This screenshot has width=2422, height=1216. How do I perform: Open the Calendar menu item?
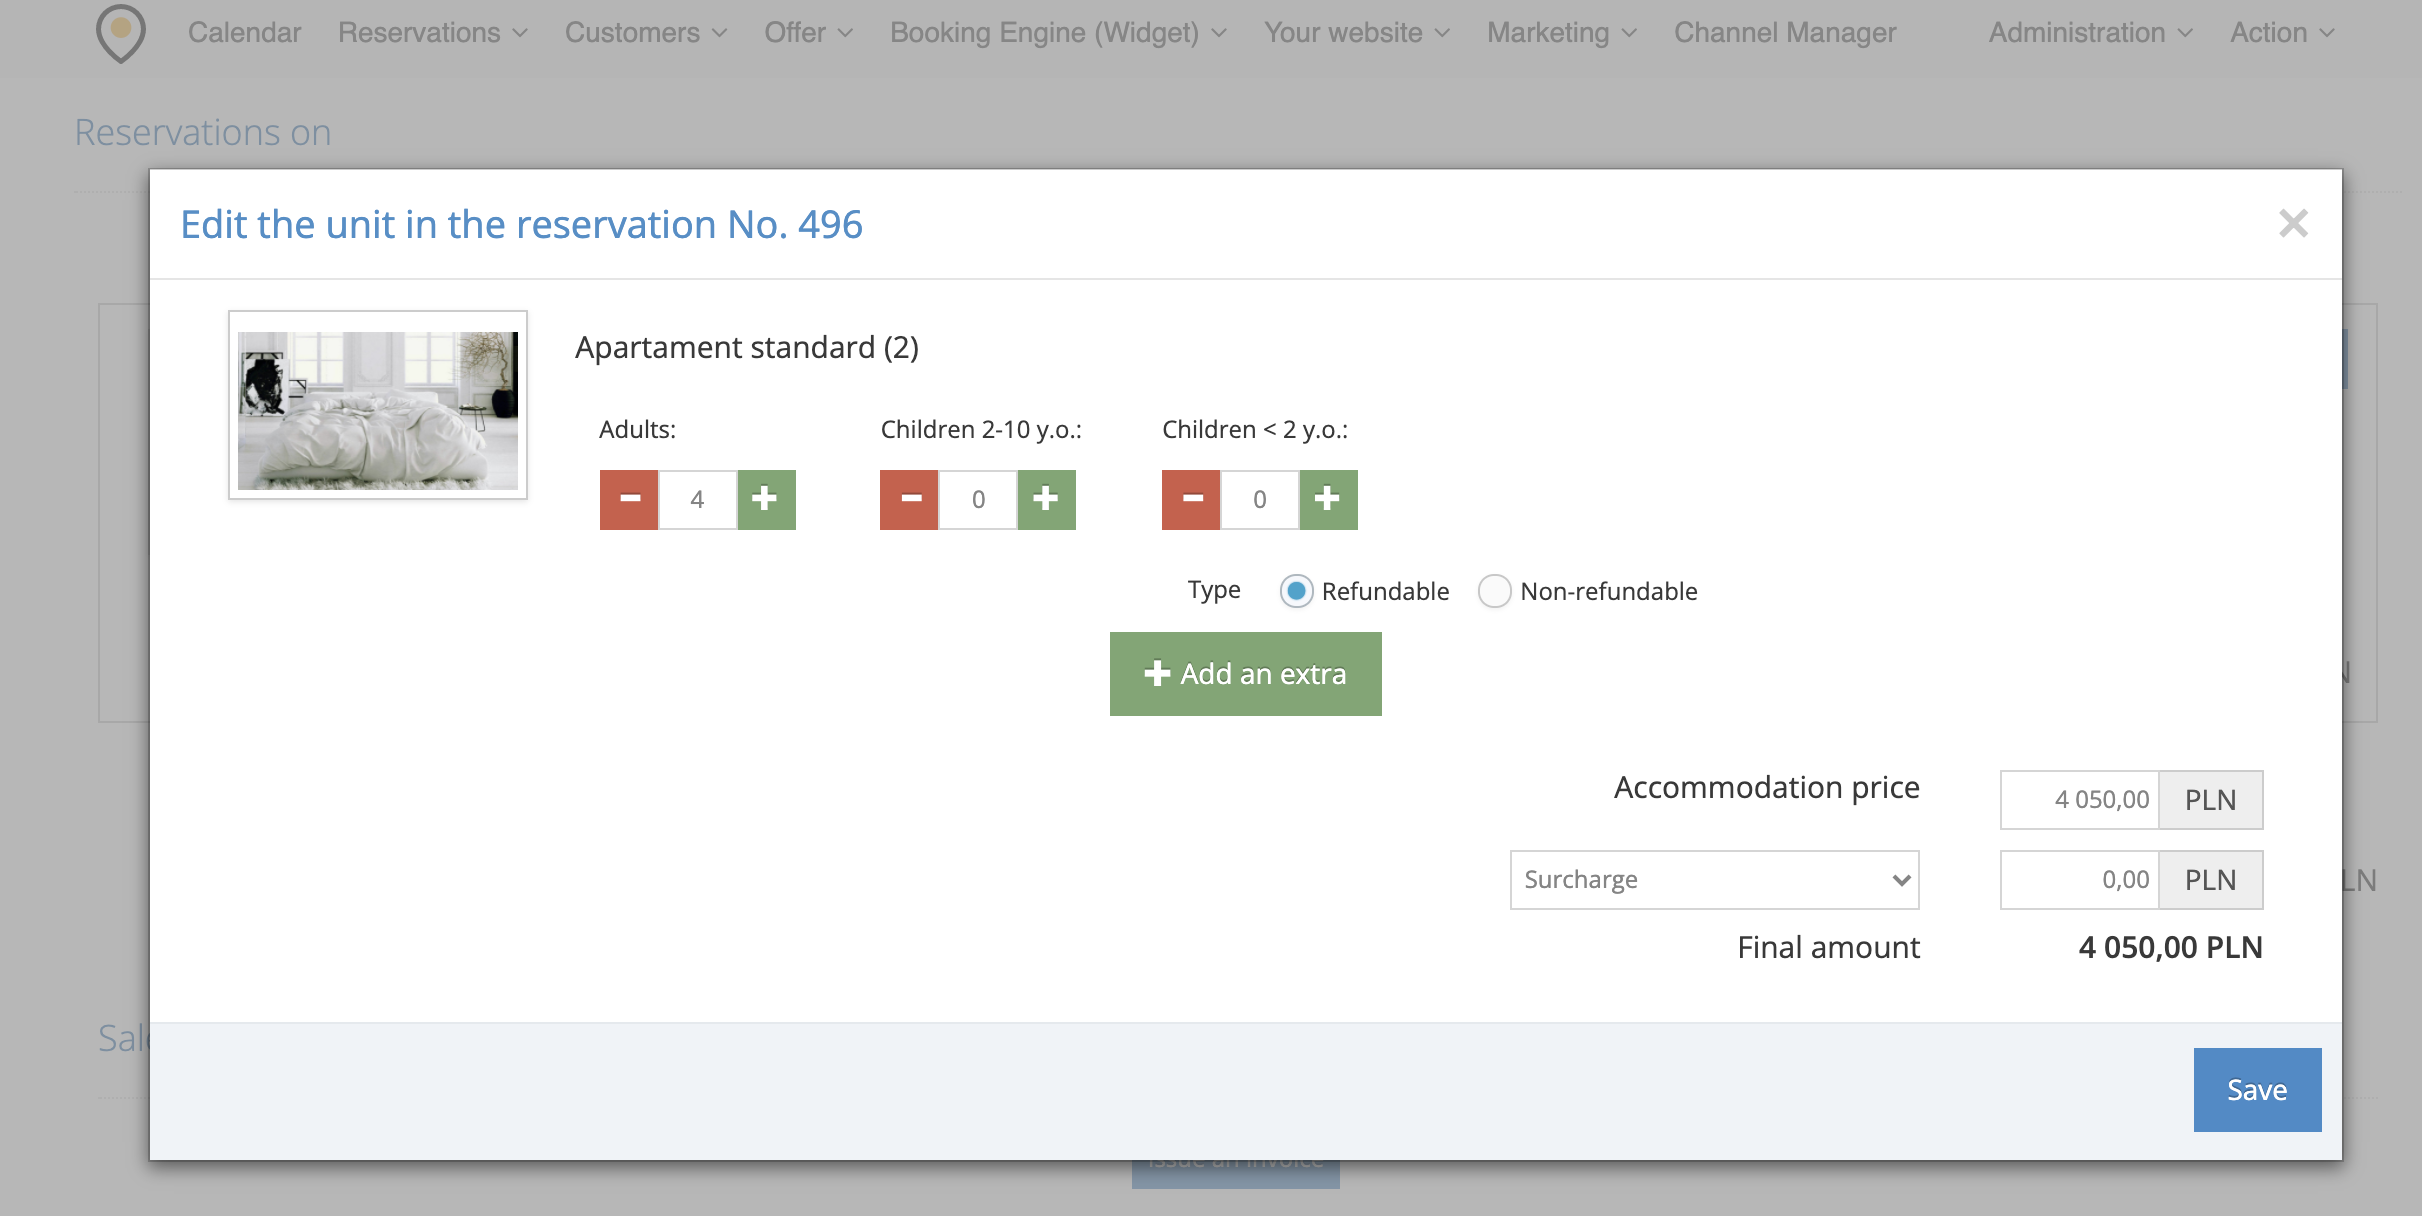(244, 33)
